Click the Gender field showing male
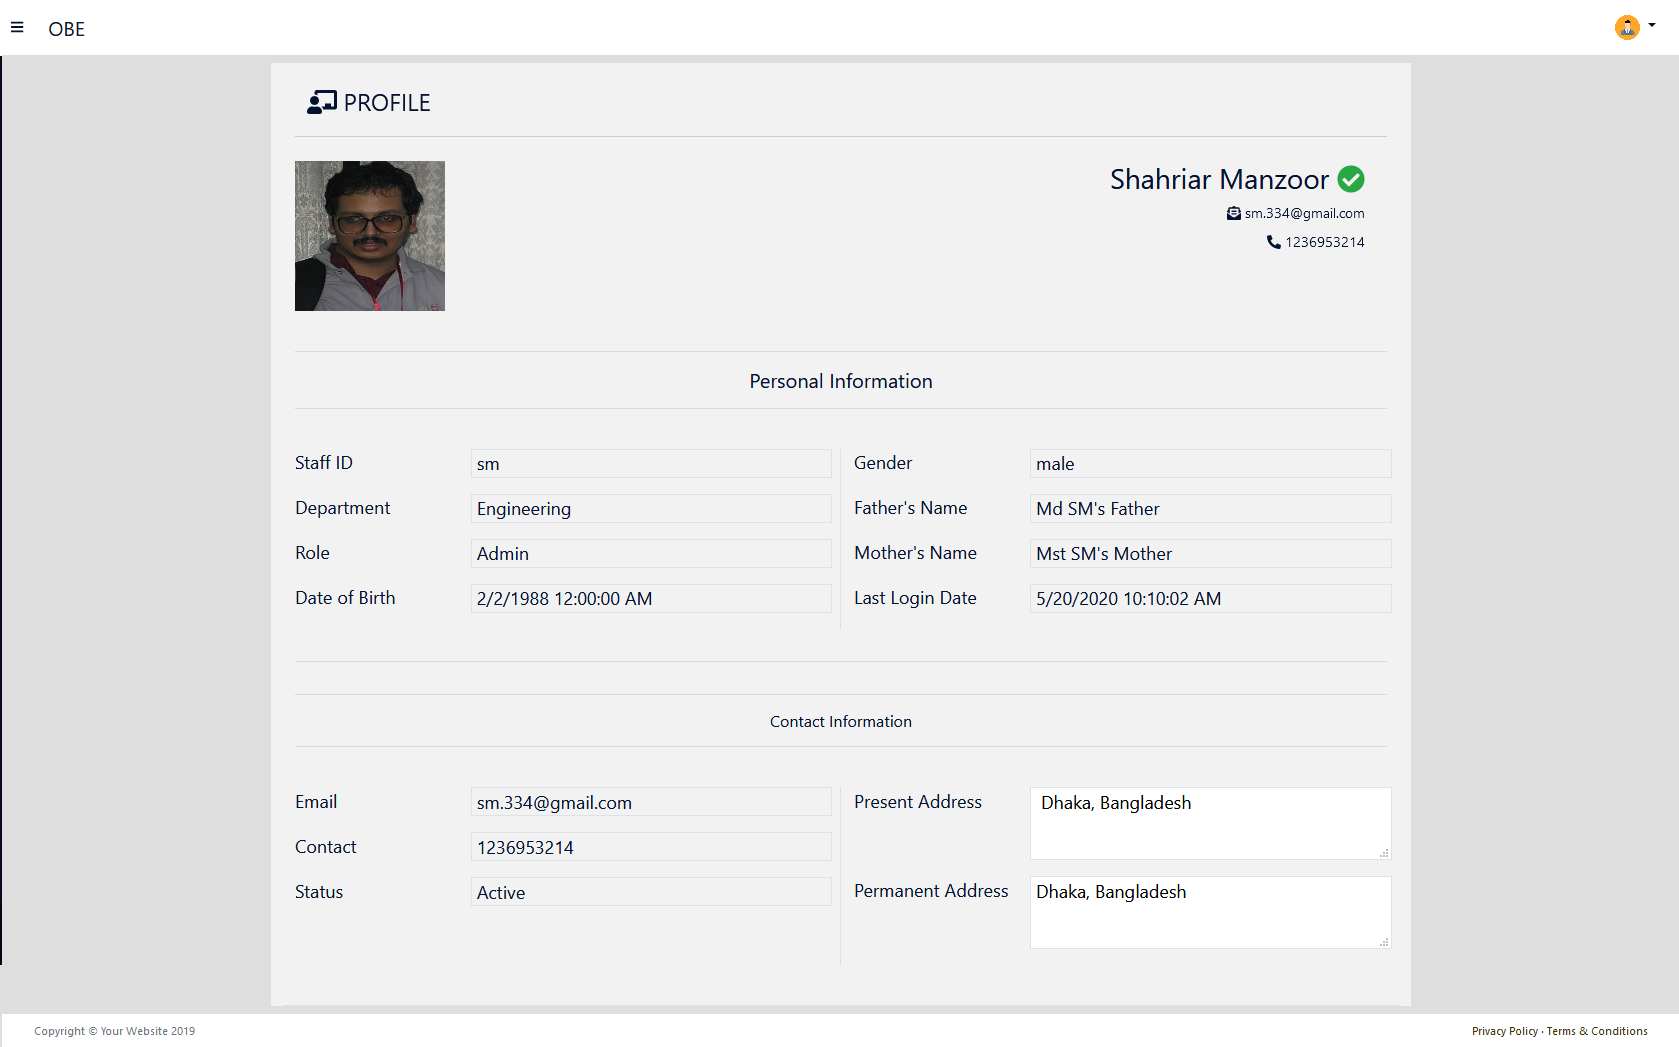The height and width of the screenshot is (1047, 1679). point(1211,464)
